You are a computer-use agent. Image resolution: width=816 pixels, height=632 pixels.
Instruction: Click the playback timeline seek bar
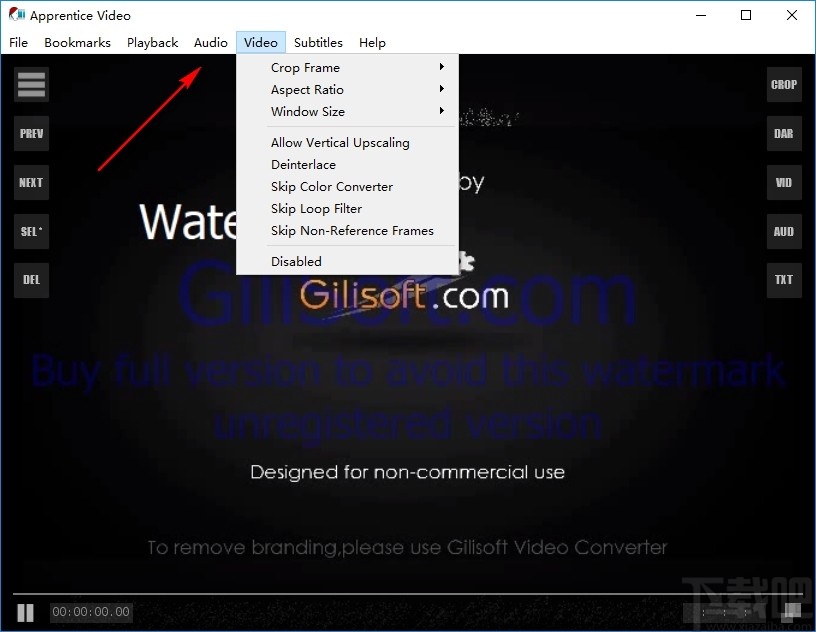pyautogui.click(x=408, y=593)
